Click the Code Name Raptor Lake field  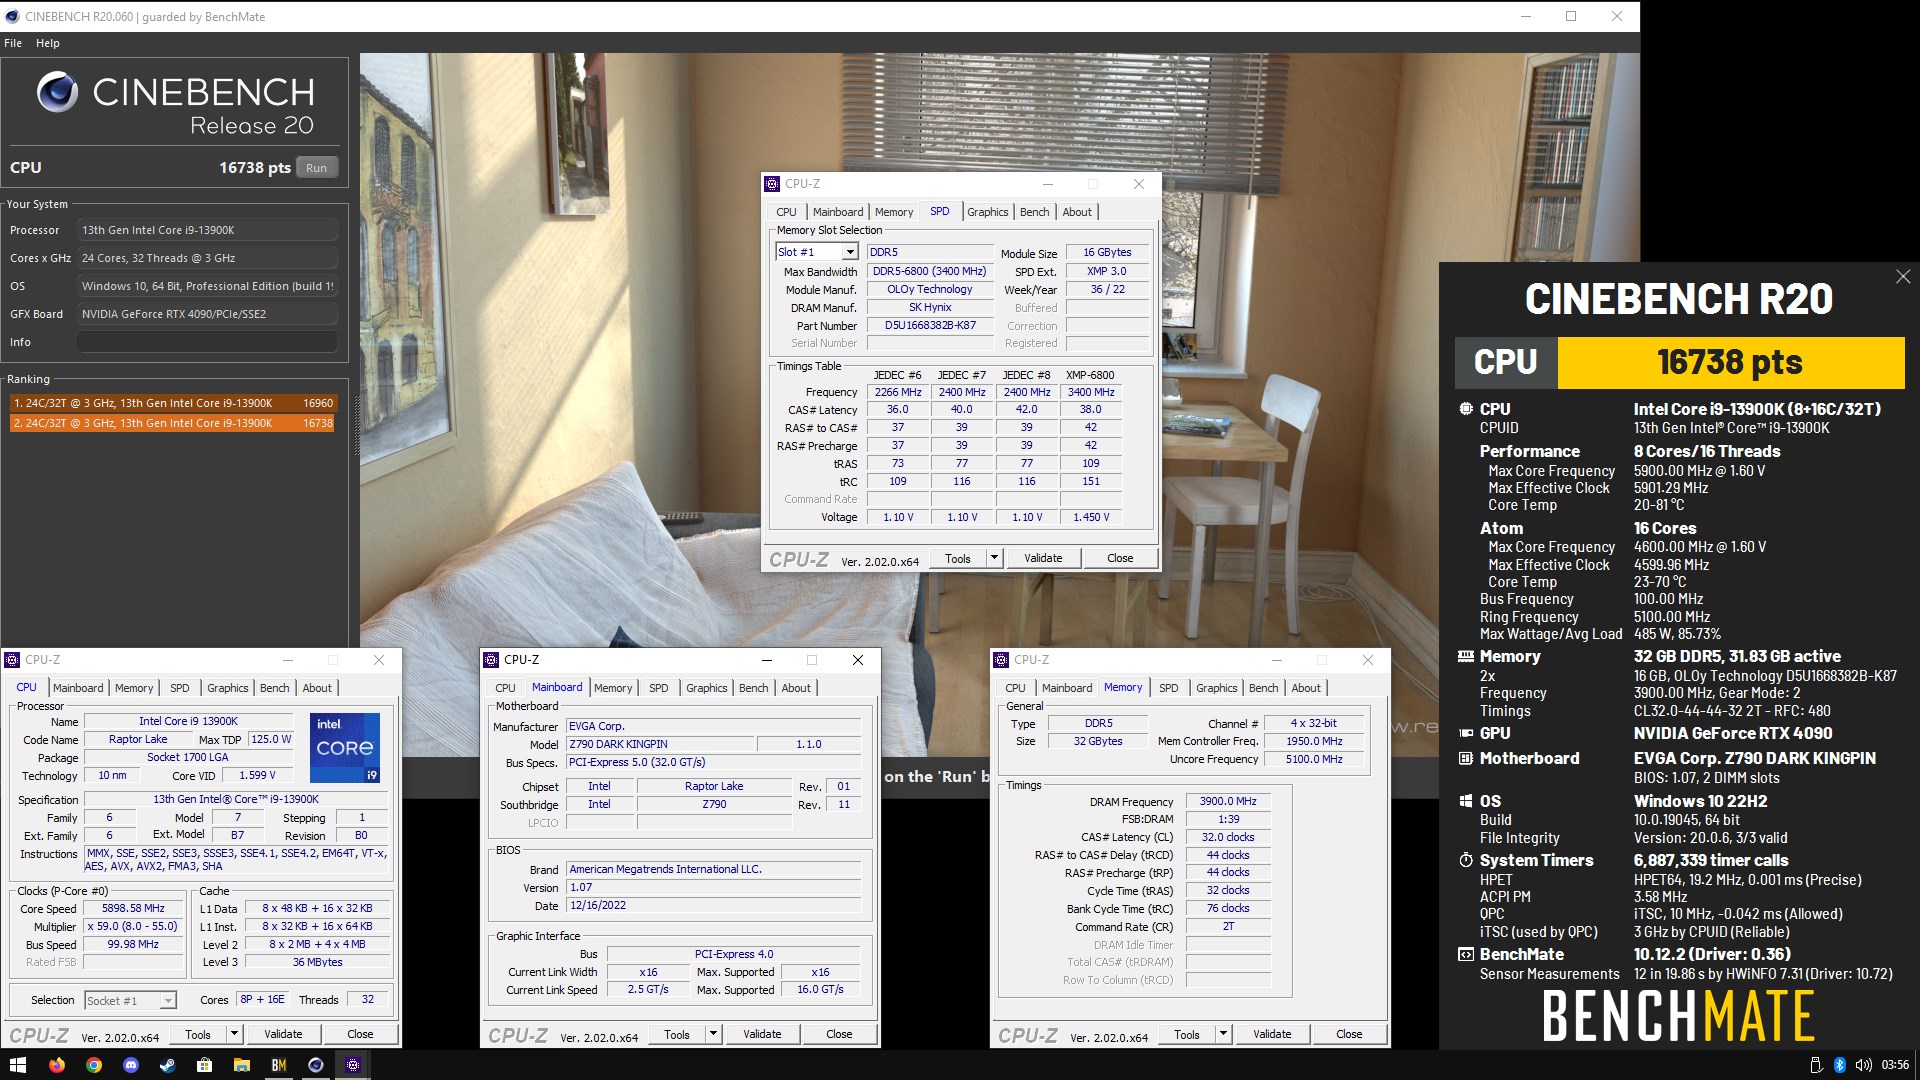click(138, 739)
